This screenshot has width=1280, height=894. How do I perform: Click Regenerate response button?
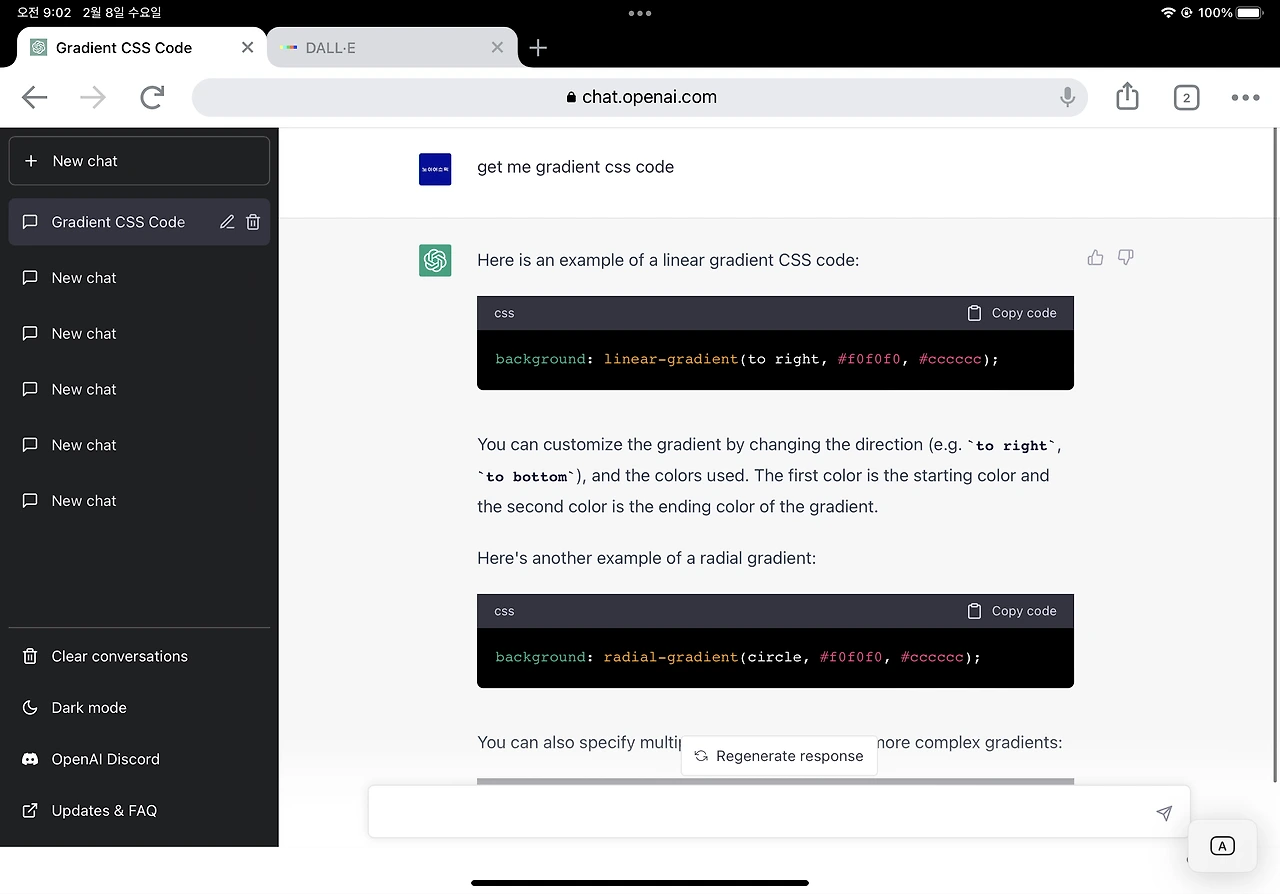click(779, 756)
